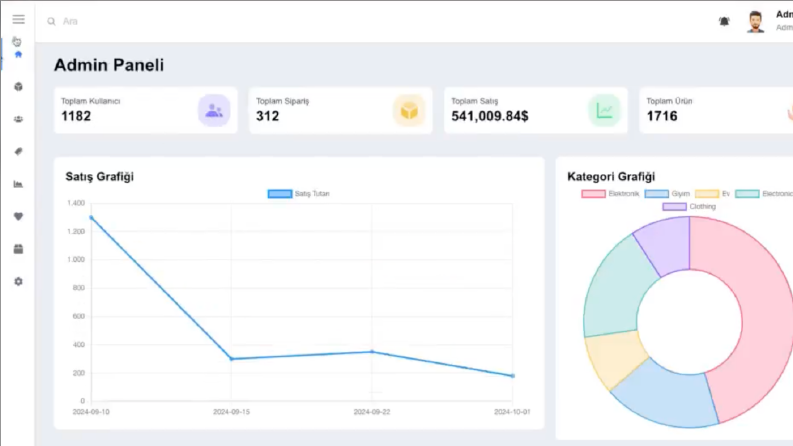This screenshot has width=793, height=446.
Task: Click the 2024-10-01 data point on sales chart
Action: click(x=512, y=376)
